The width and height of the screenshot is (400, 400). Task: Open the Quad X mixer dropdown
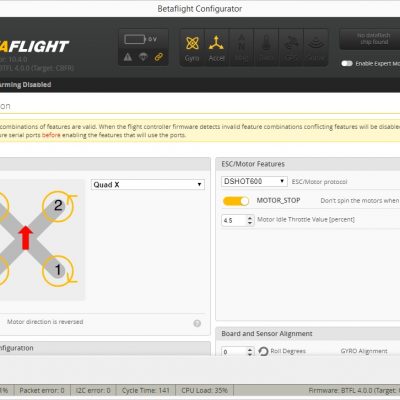(148, 184)
